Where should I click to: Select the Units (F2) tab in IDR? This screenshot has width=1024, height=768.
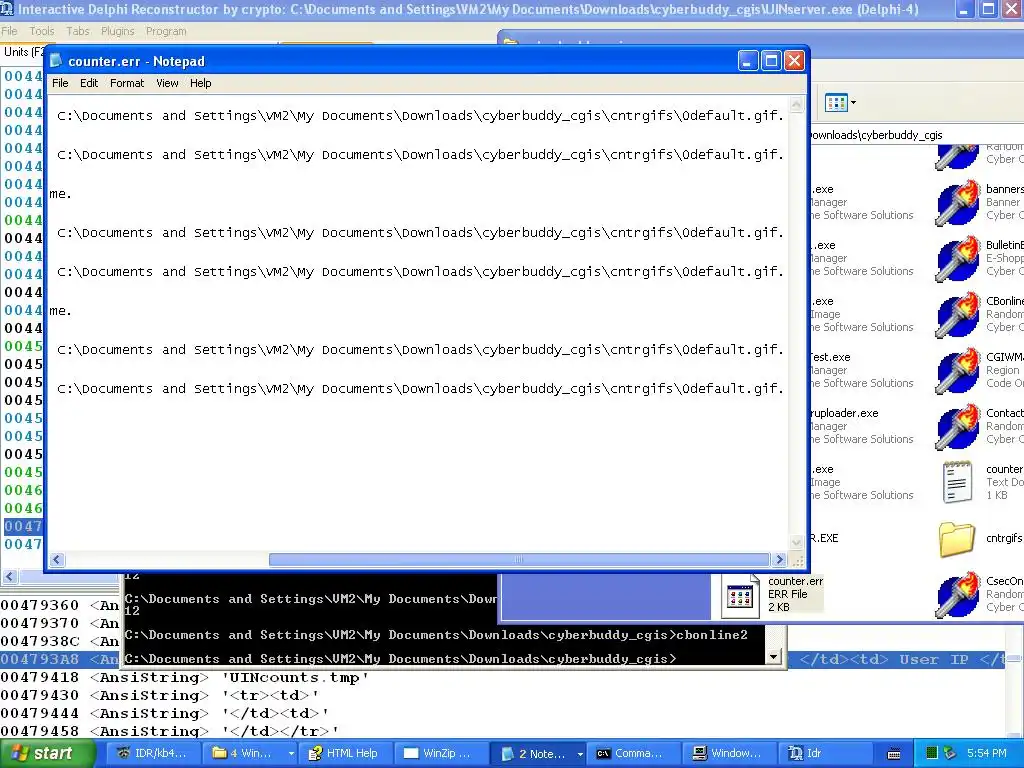[x=24, y=52]
